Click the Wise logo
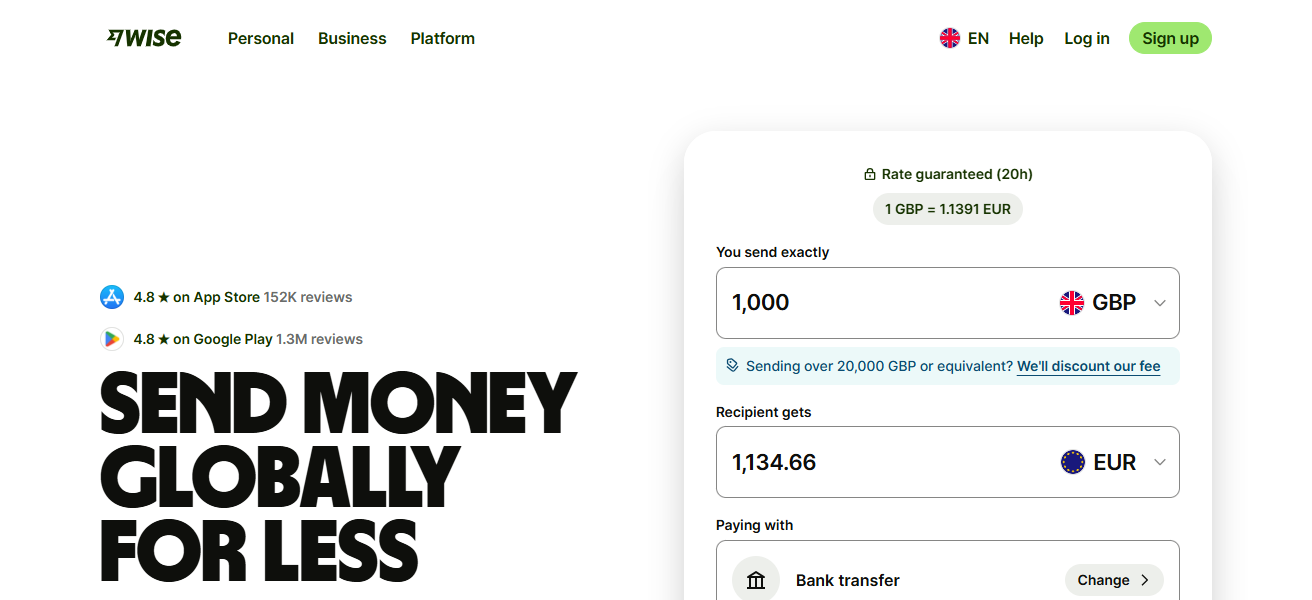The height and width of the screenshot is (600, 1312). (143, 37)
